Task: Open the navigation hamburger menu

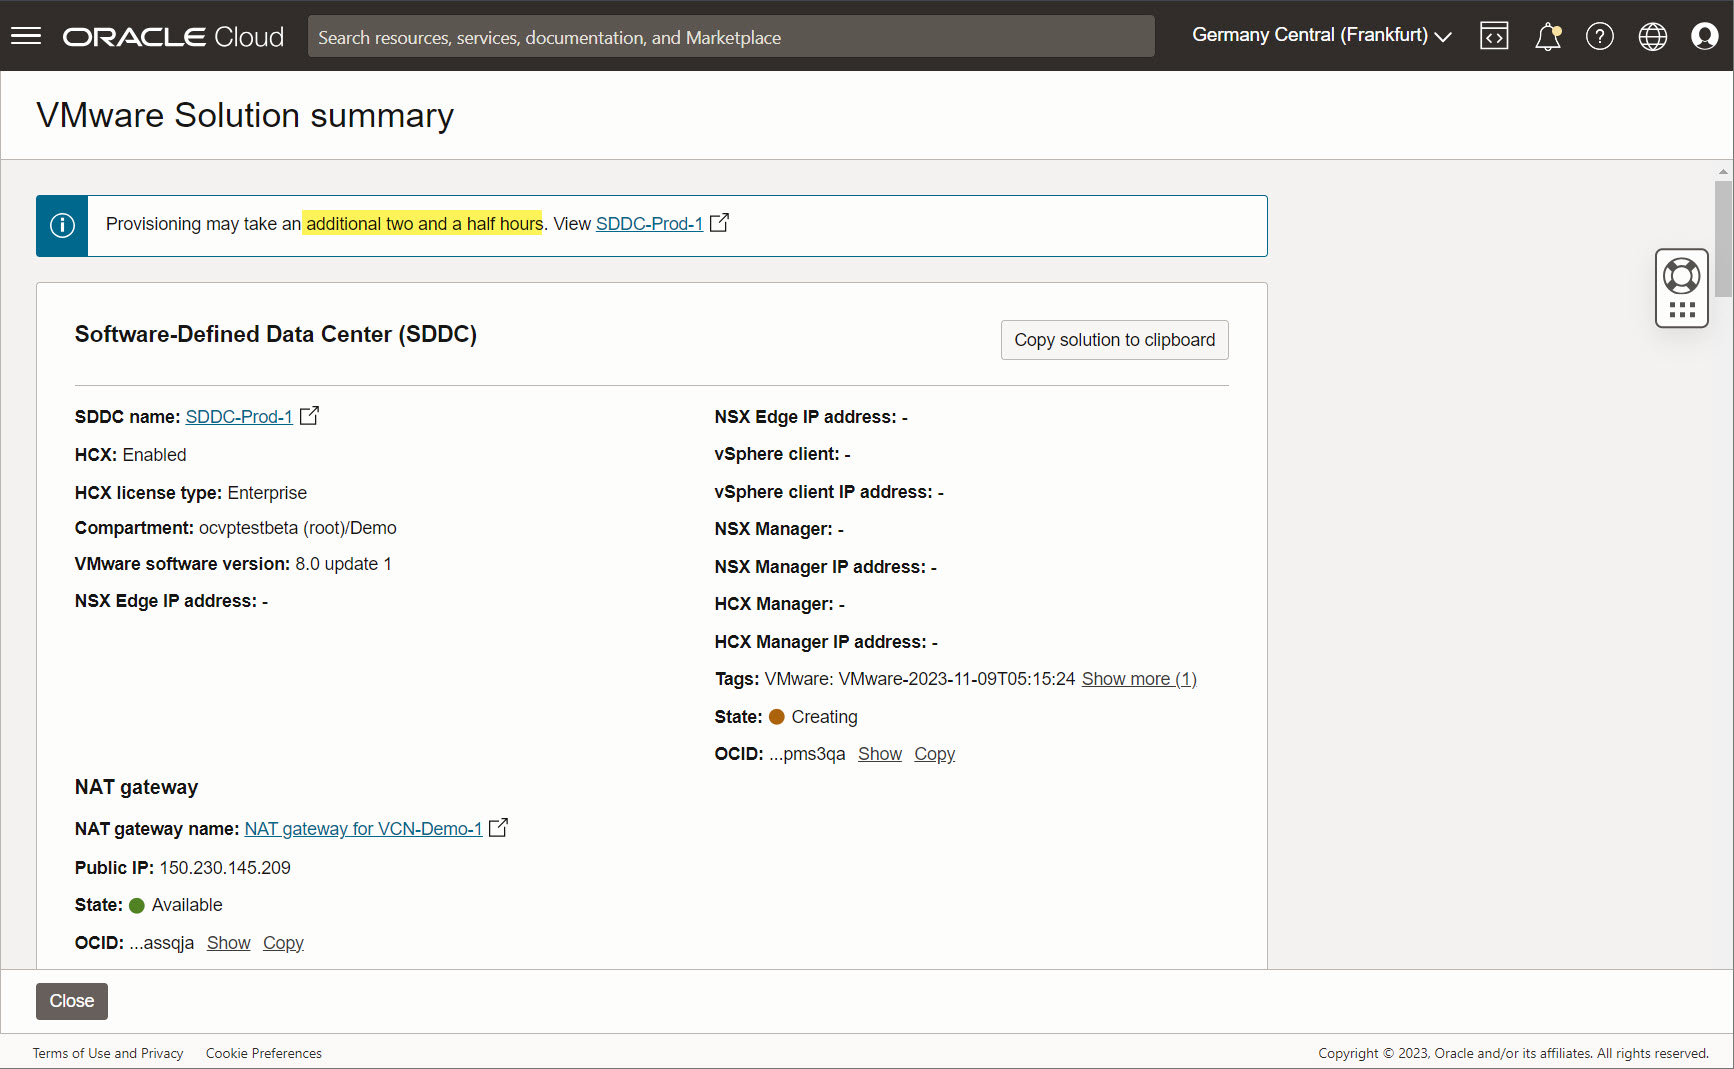Action: tap(25, 36)
